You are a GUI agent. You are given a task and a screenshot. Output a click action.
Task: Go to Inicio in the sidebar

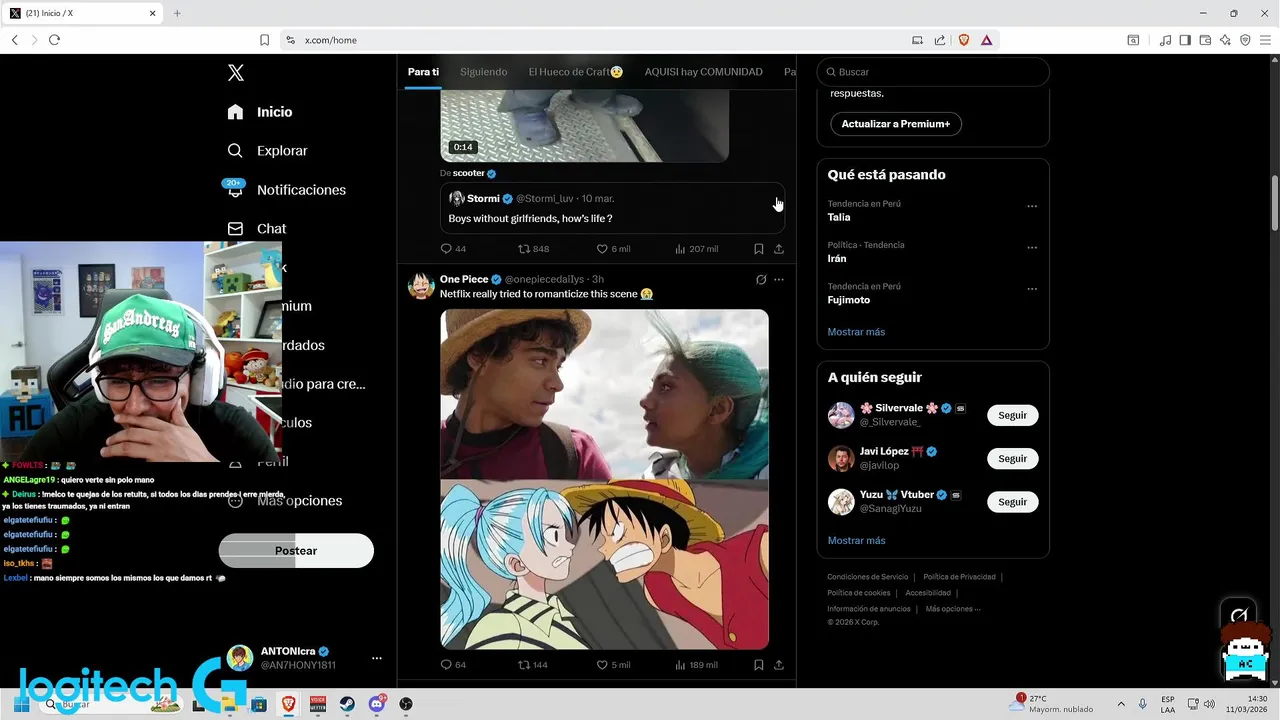point(260,112)
